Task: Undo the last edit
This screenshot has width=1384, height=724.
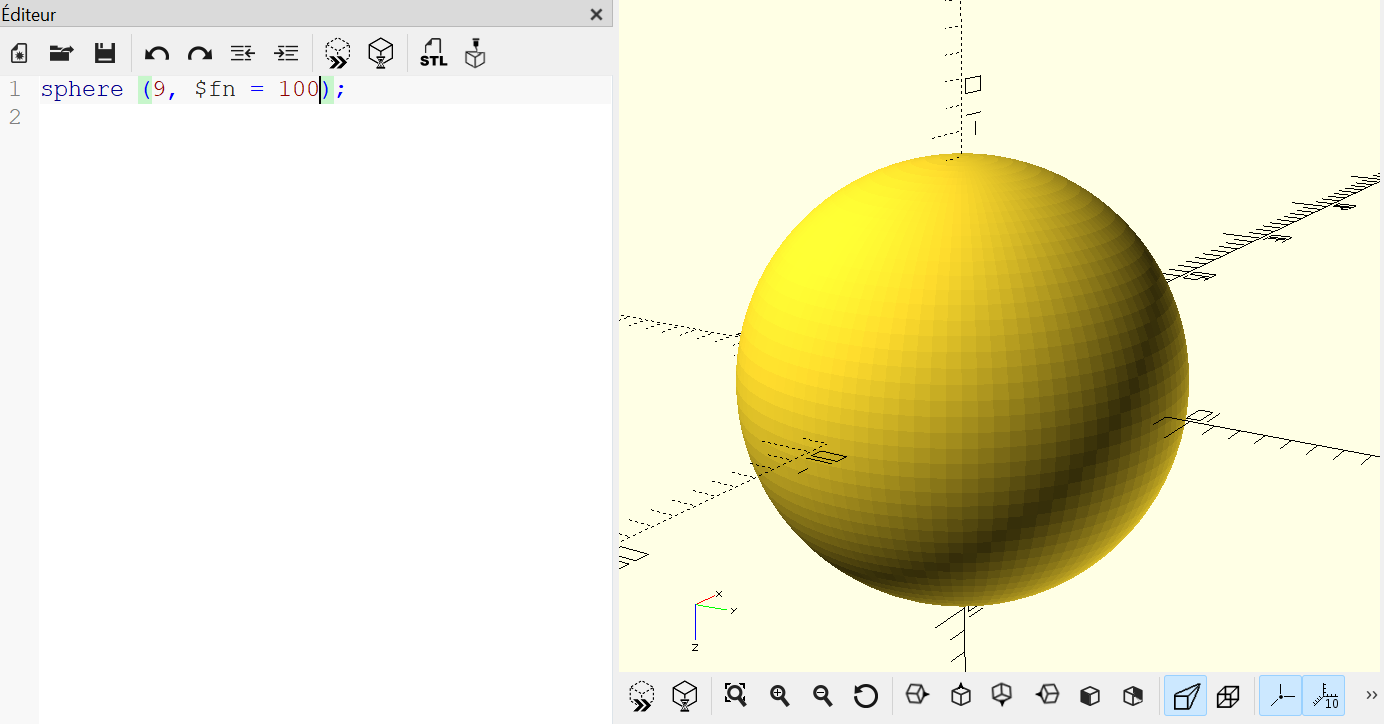Action: pos(157,54)
